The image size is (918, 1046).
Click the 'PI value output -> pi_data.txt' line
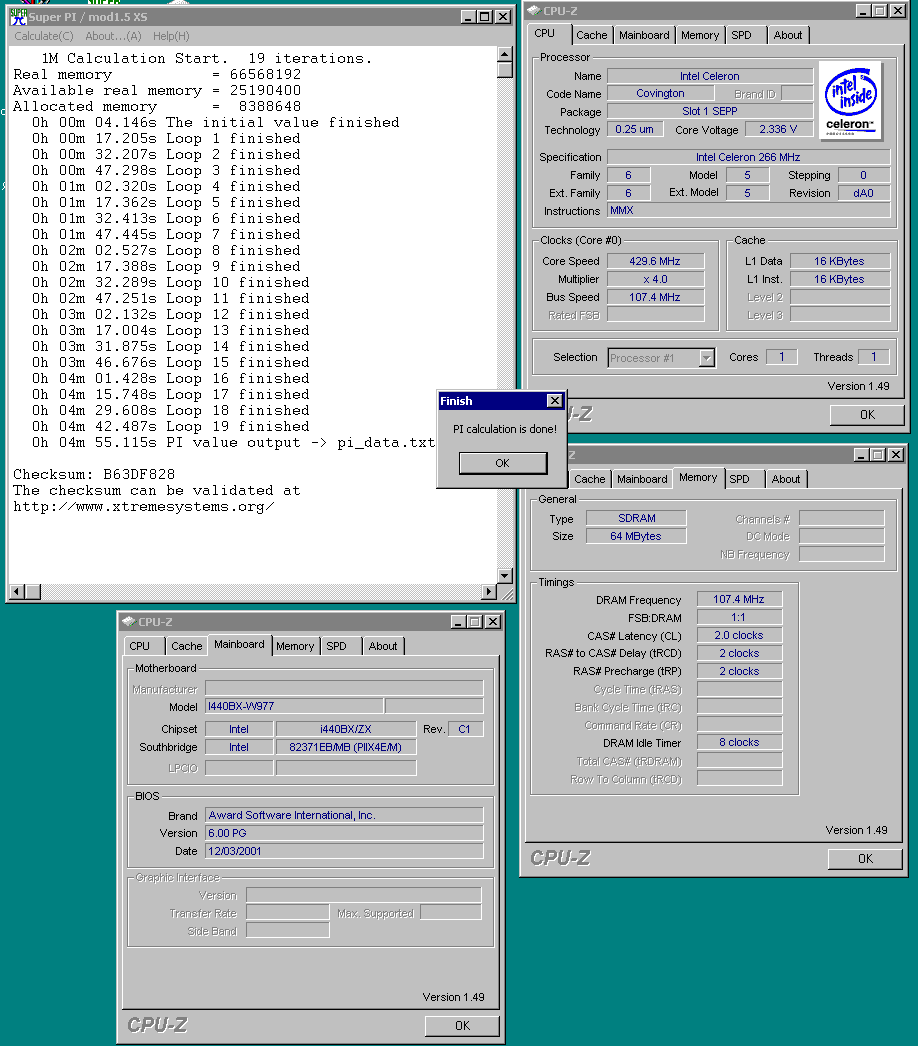[234, 442]
